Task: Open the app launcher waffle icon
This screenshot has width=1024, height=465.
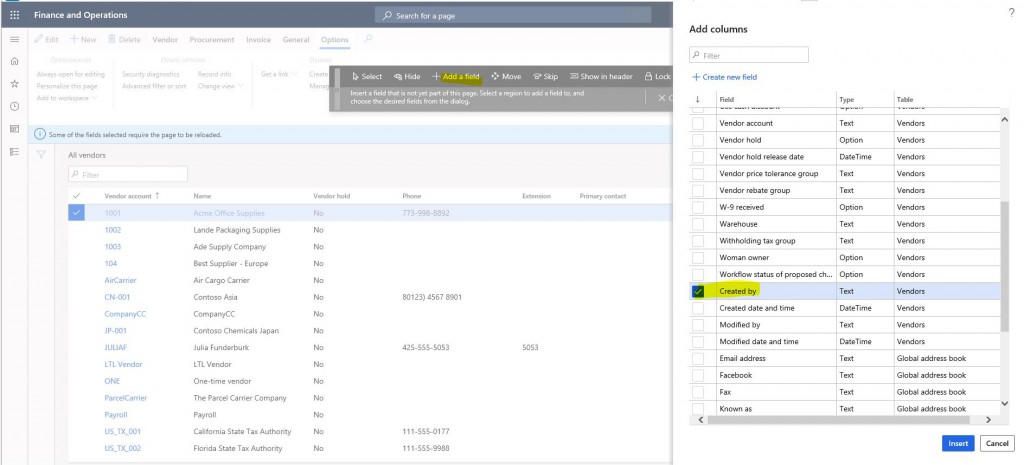Action: click(14, 15)
